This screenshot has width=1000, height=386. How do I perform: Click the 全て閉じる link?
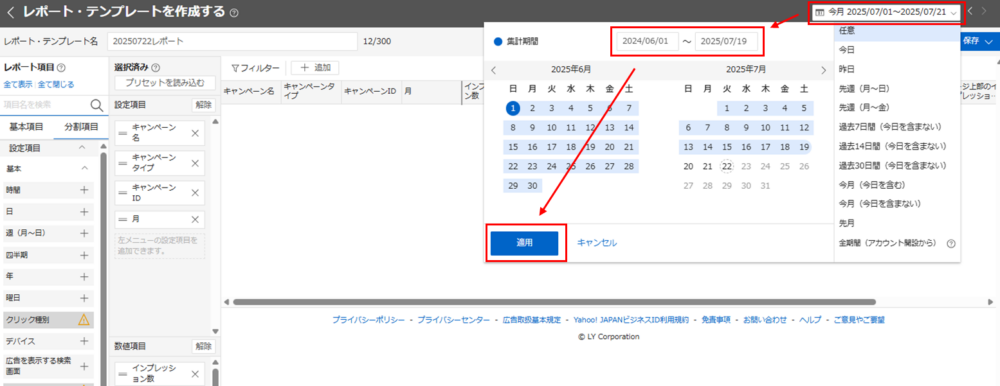point(55,84)
